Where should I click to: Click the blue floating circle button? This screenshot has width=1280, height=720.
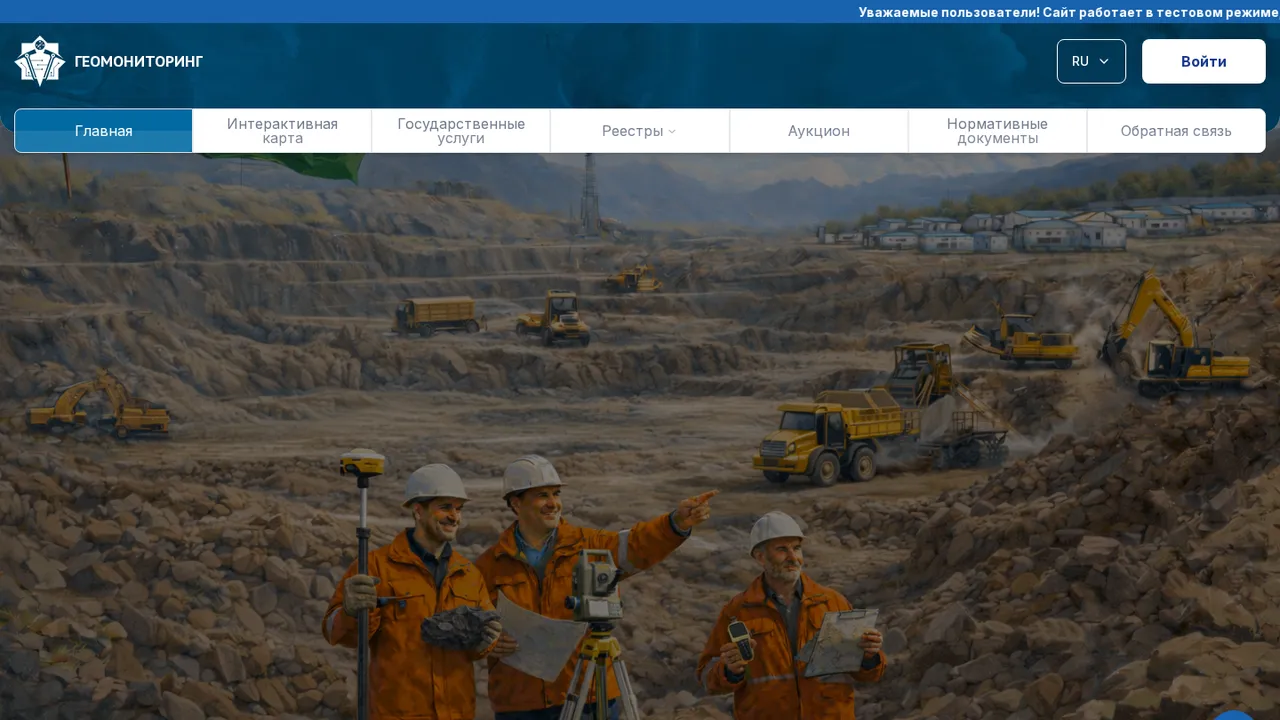(1234, 714)
